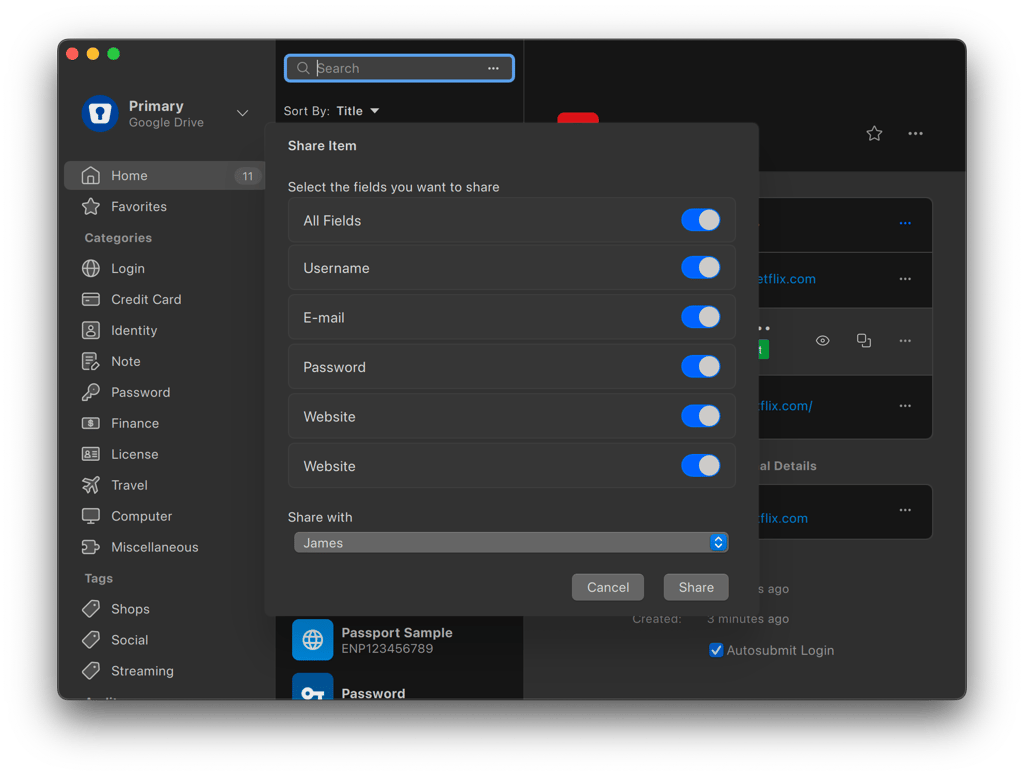Click the Computer monitor icon
1024x776 pixels.
91,516
